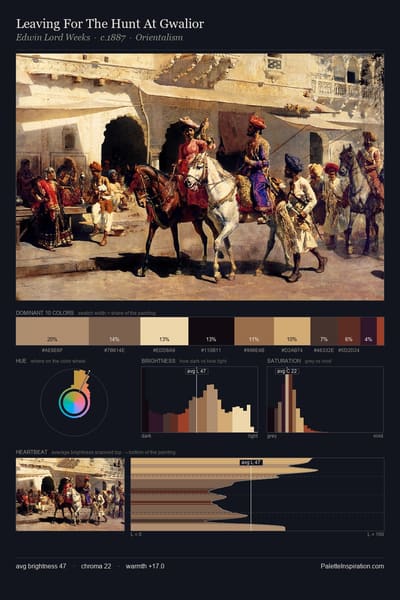Click the title Leaving For The Hunt At Gwalior
Image resolution: width=400 pixels, height=600 pixels.
click(110, 24)
